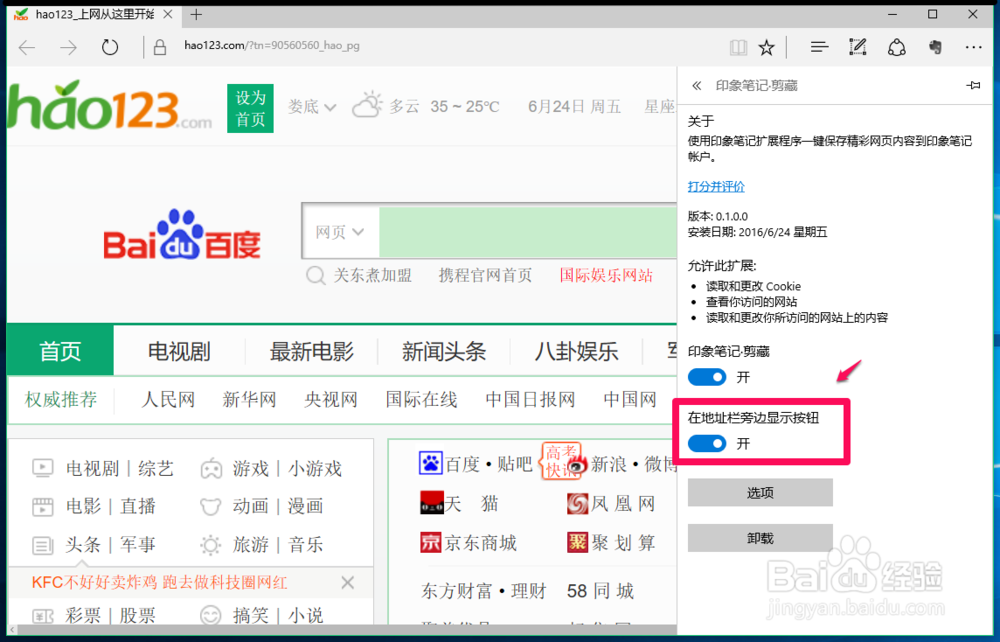Open the 人民网 link
The height and width of the screenshot is (642, 1000).
click(x=168, y=400)
